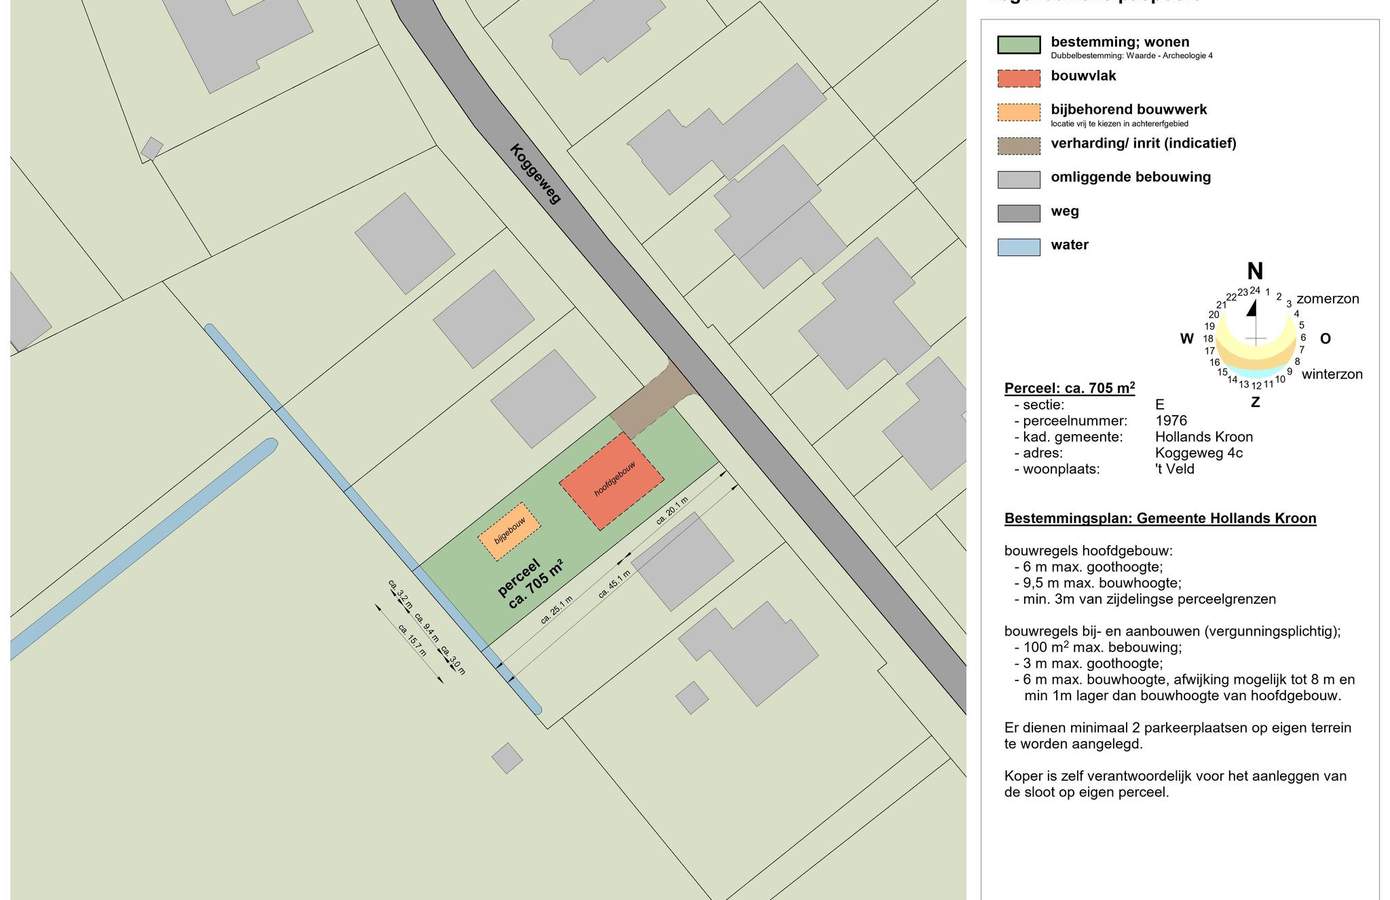Click the red 'bouwvlak' legend swatch

coord(1019,78)
